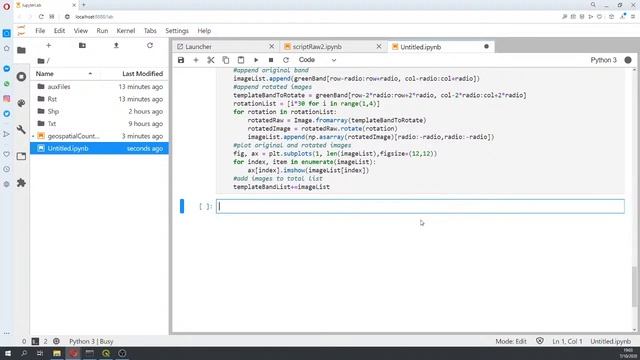
Task: Open a new browser tab with plus
Action: tap(84, 5)
